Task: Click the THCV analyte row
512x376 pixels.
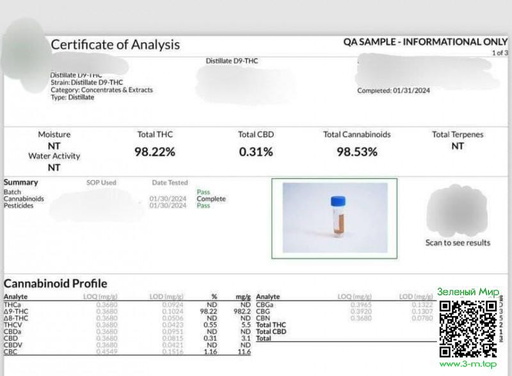Action: coord(127,325)
